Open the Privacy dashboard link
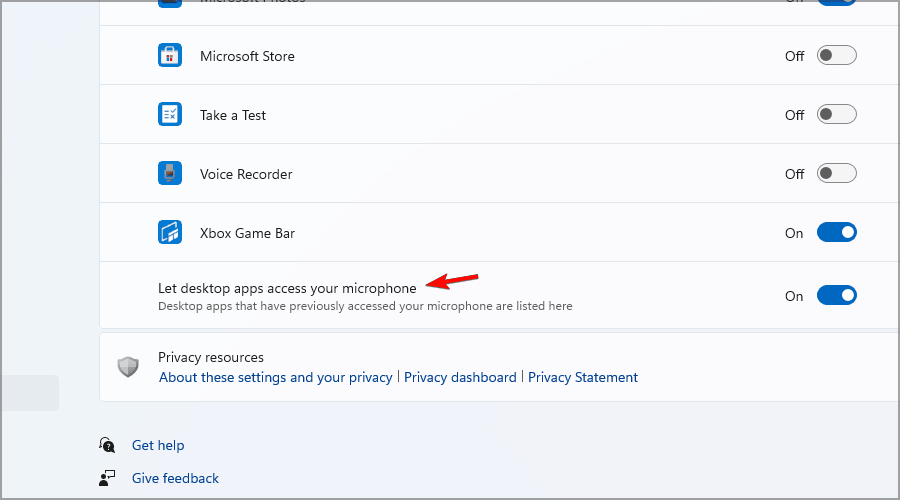The width and height of the screenshot is (900, 500). click(460, 377)
